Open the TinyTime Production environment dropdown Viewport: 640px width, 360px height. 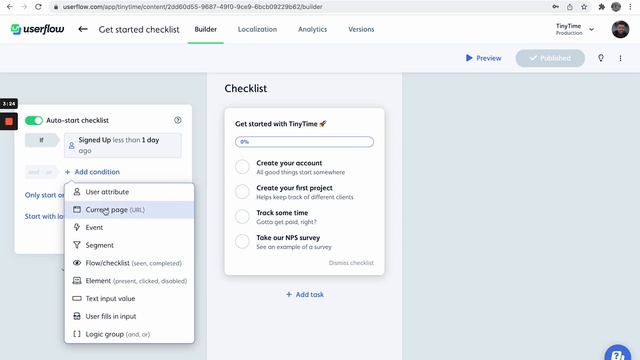click(x=575, y=29)
